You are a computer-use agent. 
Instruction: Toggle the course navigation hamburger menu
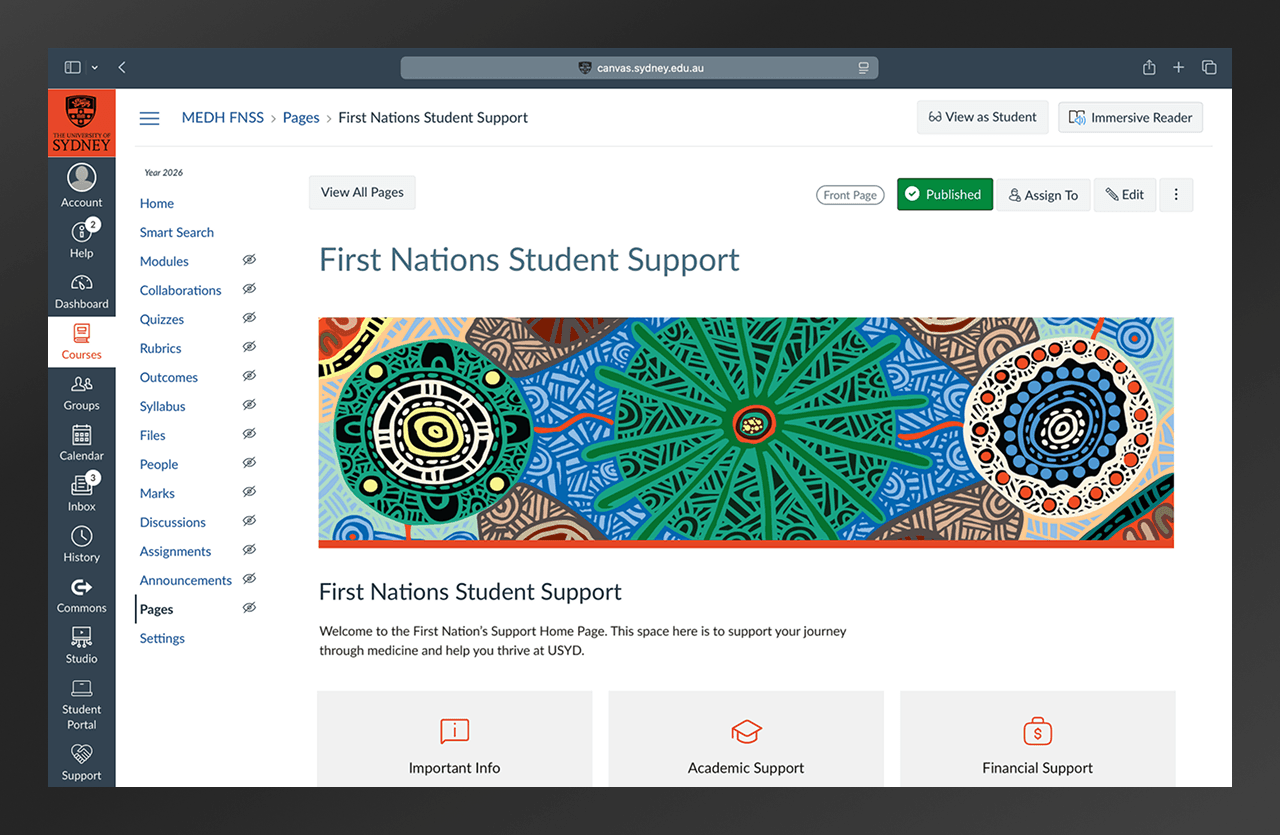point(149,118)
